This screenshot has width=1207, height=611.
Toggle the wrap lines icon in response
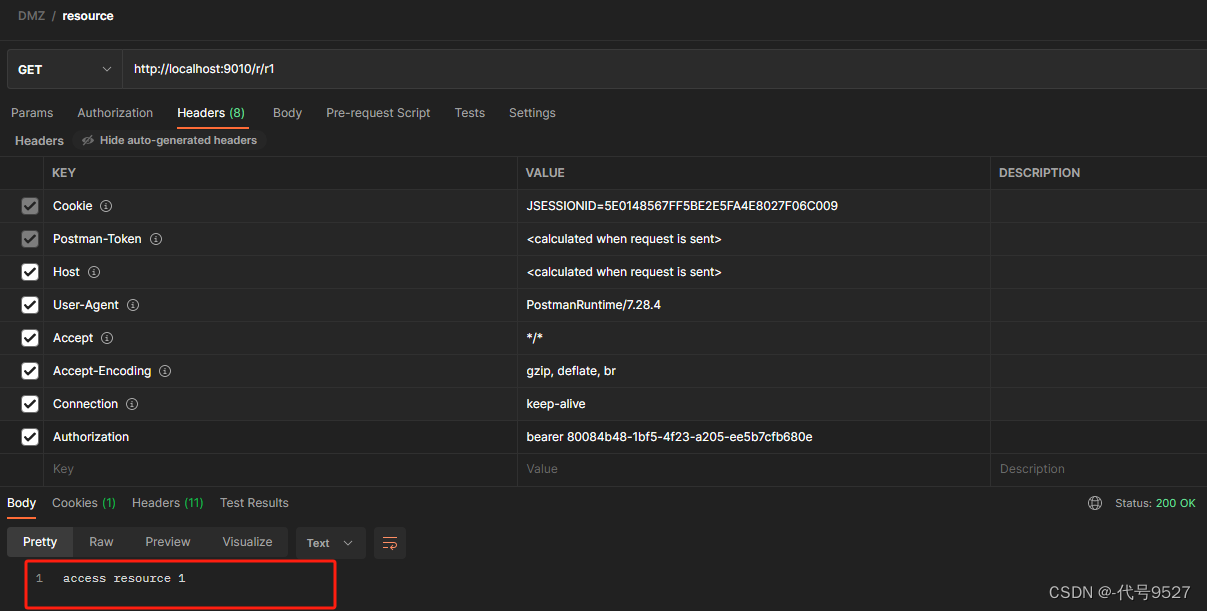(390, 542)
